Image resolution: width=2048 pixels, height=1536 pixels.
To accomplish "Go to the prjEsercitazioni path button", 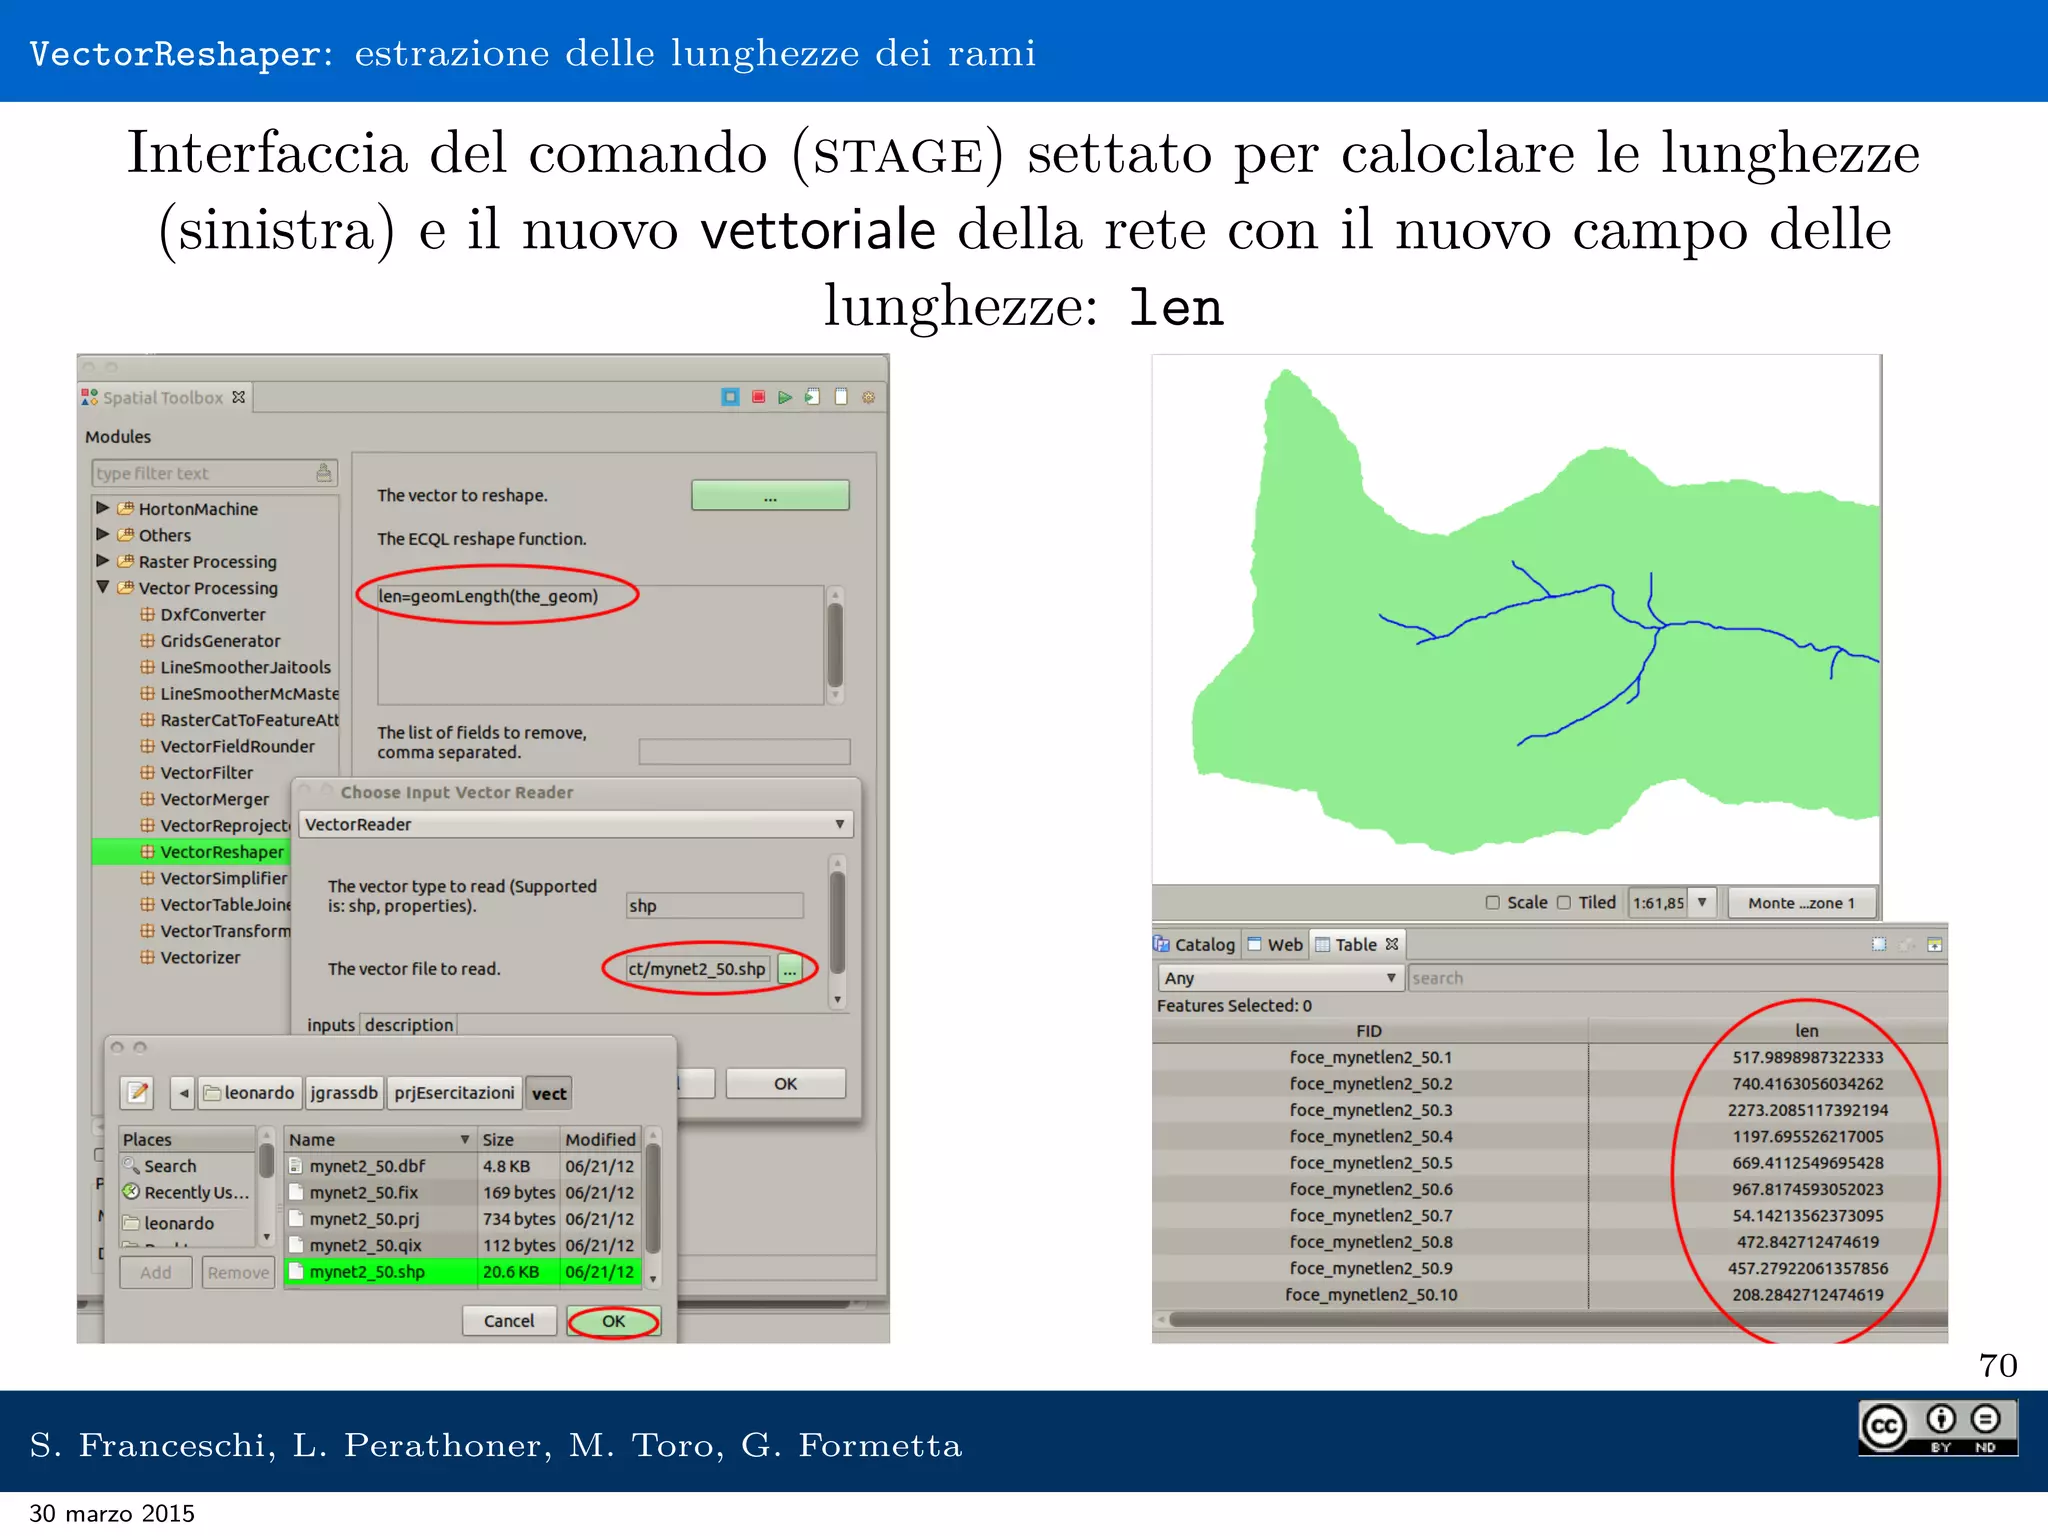I will pos(454,1093).
